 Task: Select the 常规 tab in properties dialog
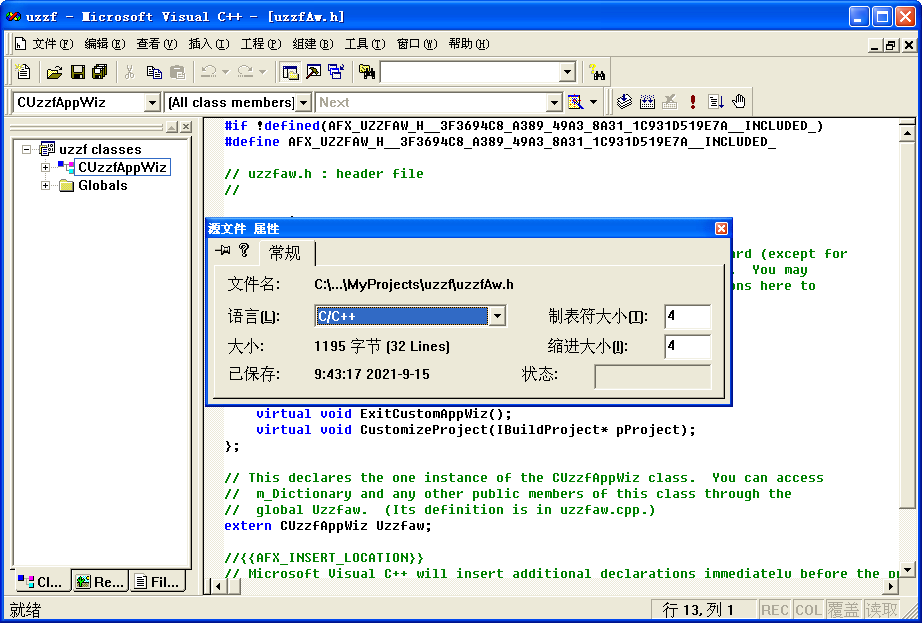[x=285, y=253]
